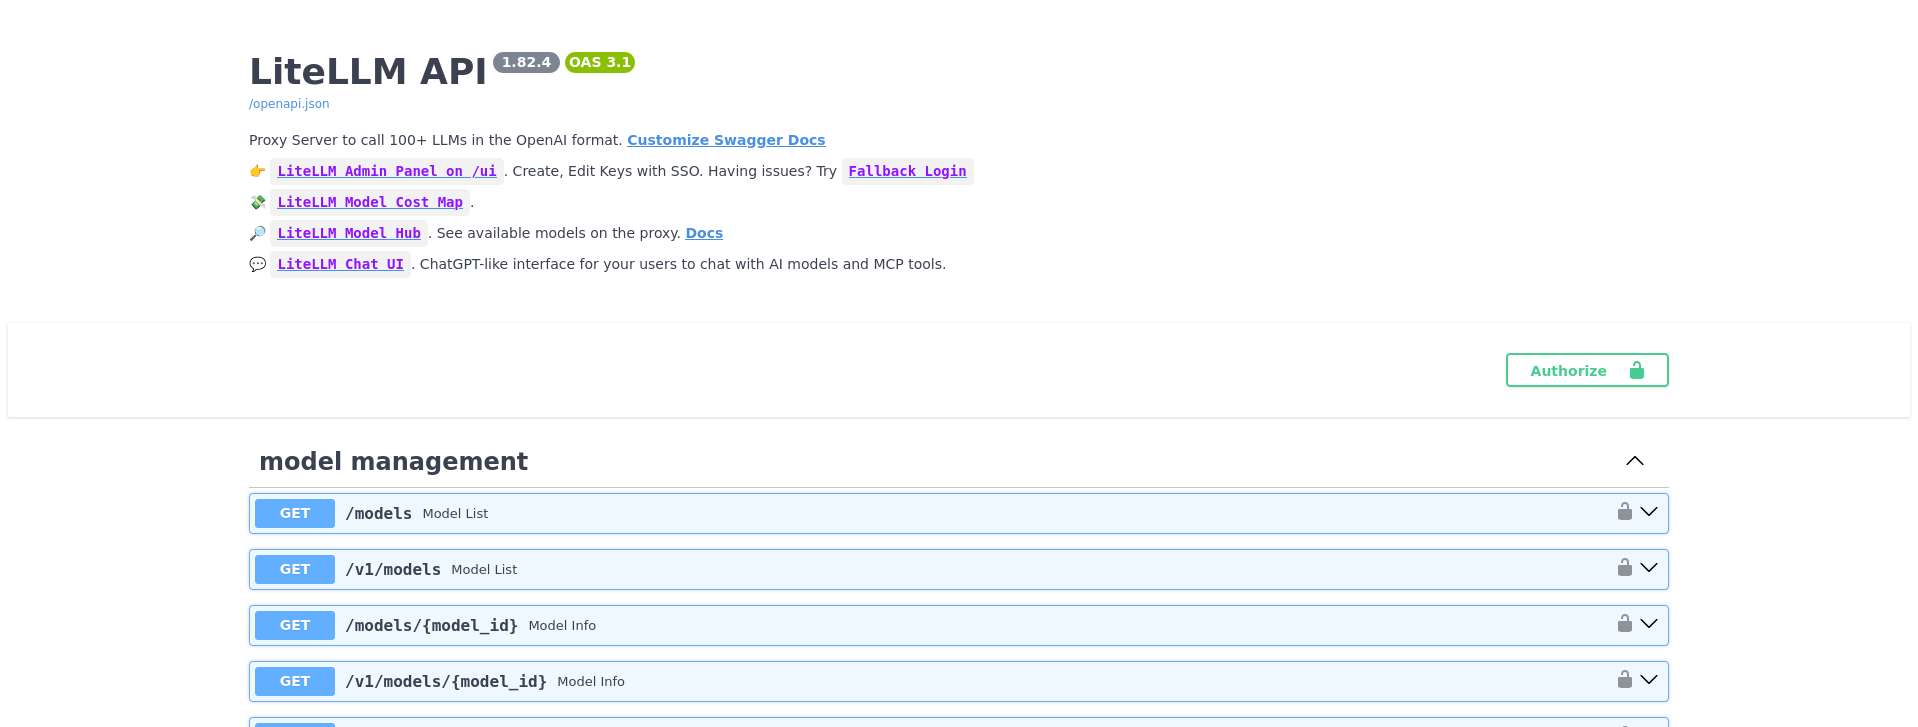Click the lock icon on /v1/models/{model_id} row
1918x727 pixels.
(x=1625, y=680)
